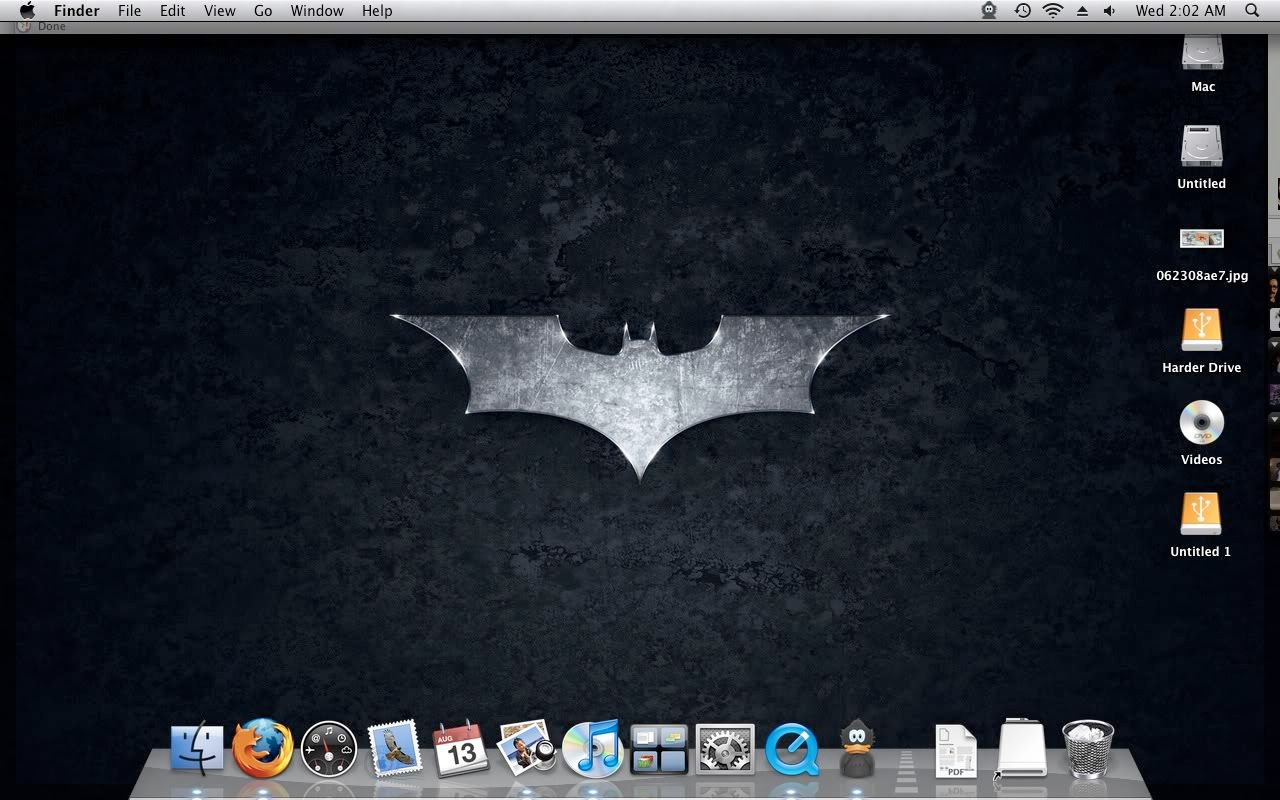
Task: Open System Preferences gear icon
Action: pyautogui.click(x=724, y=749)
